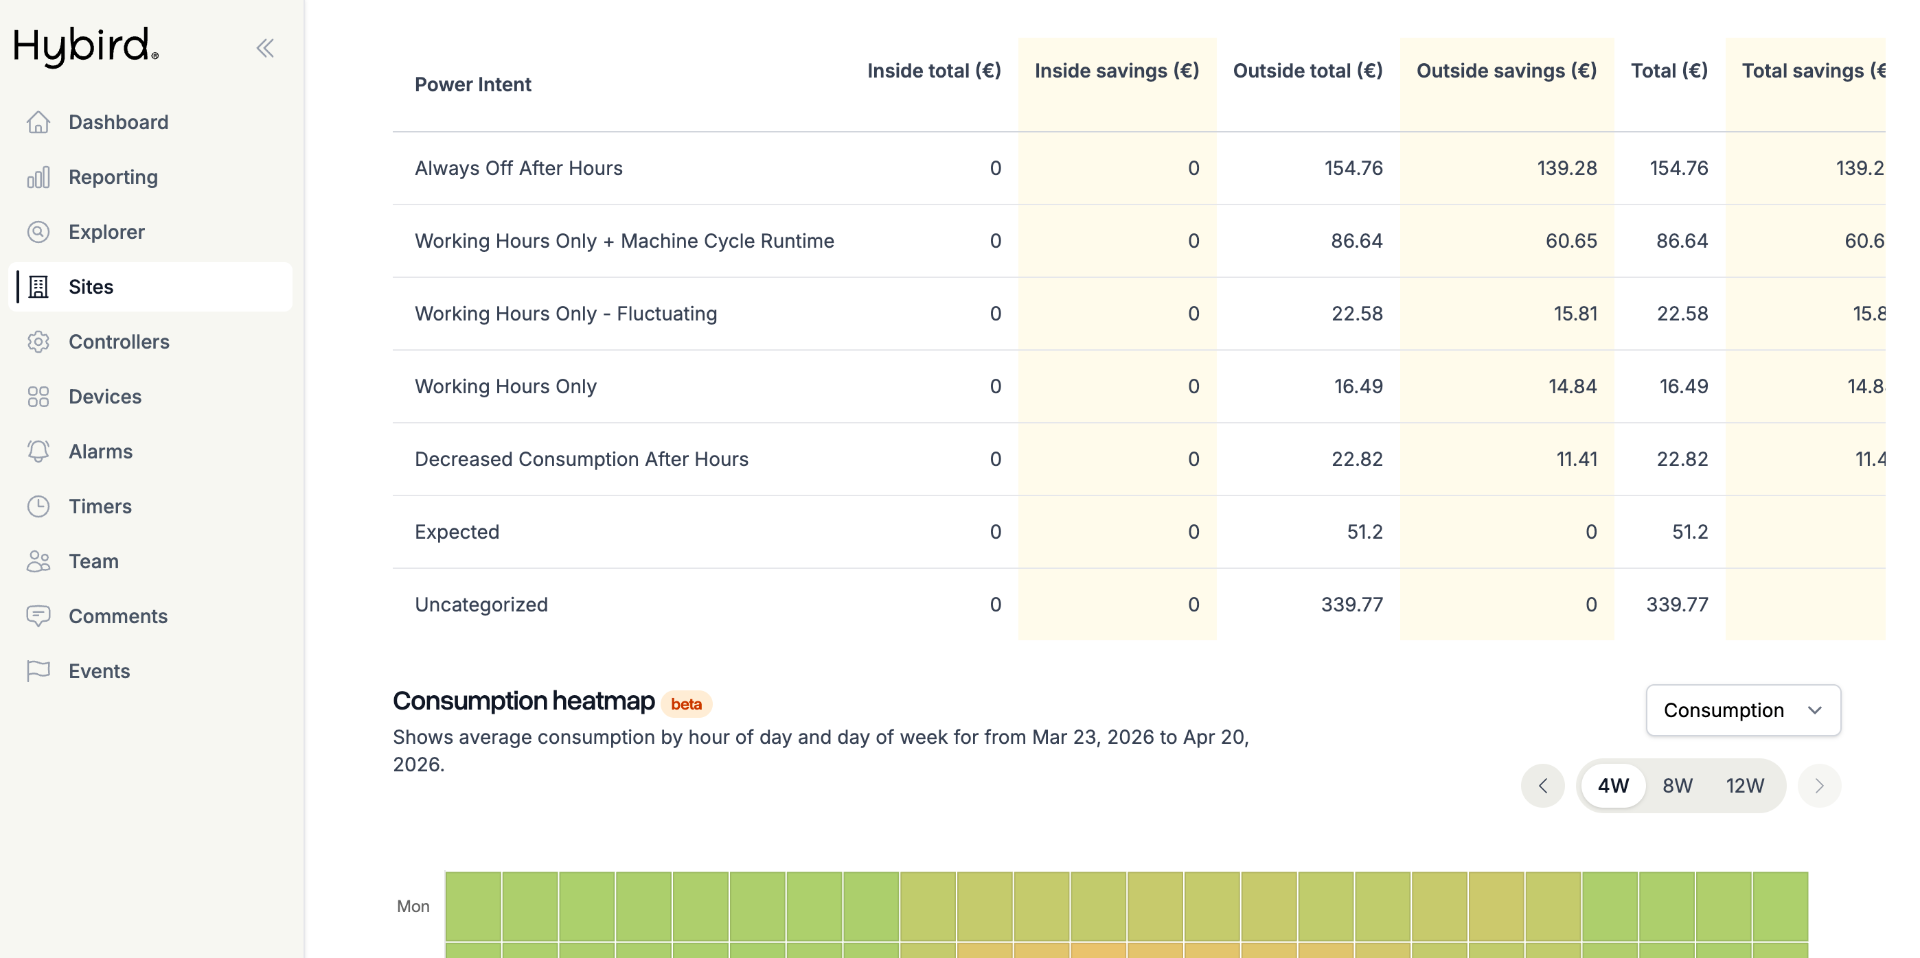This screenshot has height=958, width=1920.
Task: Click the beta badge beside heatmap title
Action: (x=686, y=704)
